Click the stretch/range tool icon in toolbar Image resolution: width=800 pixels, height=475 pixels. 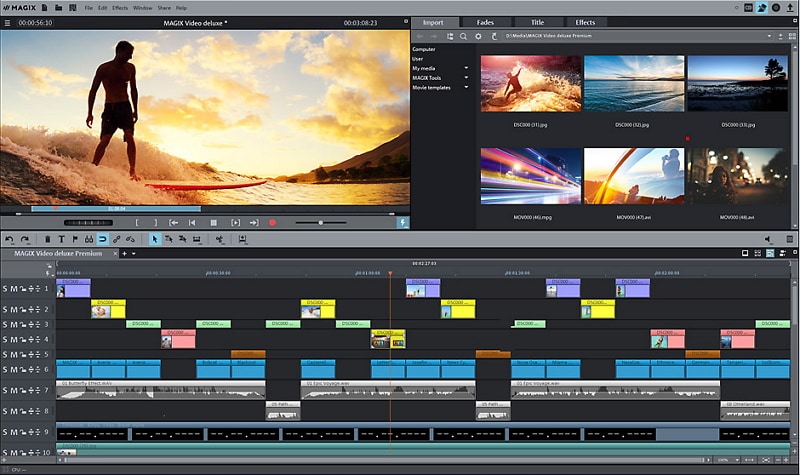[196, 239]
